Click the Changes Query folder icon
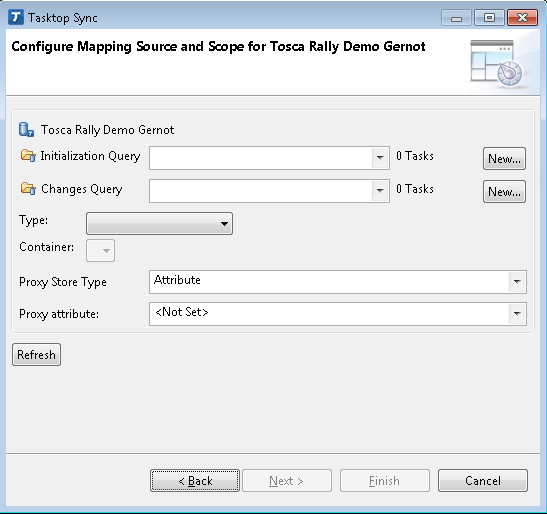 [x=28, y=188]
